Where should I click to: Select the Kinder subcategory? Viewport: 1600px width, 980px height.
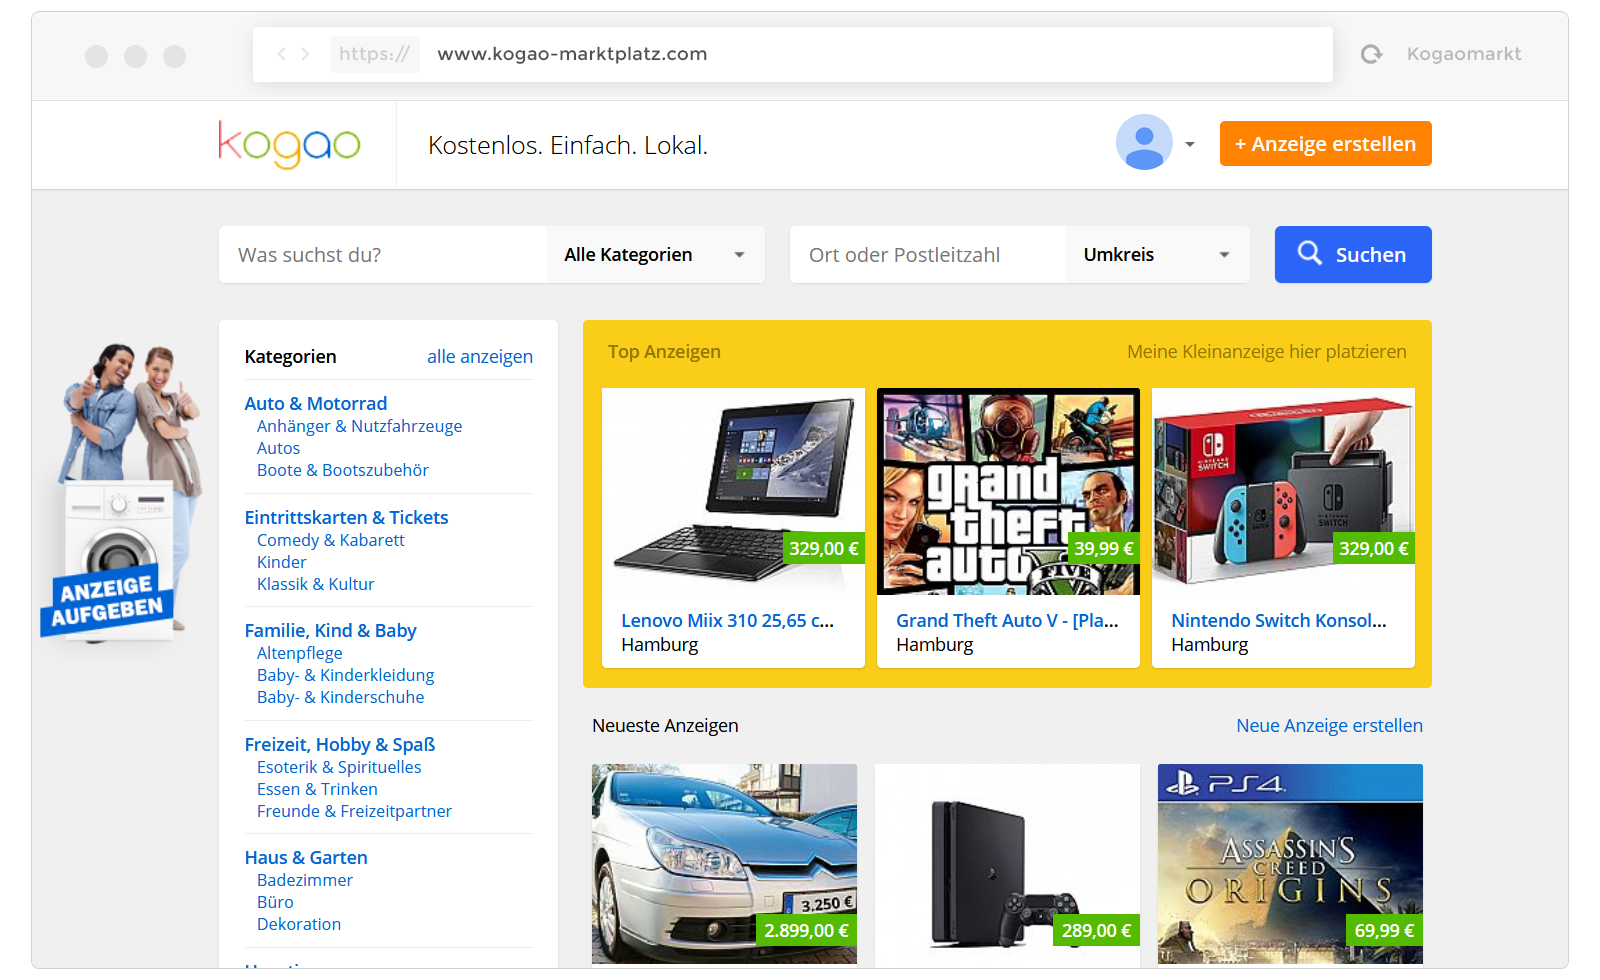tap(282, 562)
